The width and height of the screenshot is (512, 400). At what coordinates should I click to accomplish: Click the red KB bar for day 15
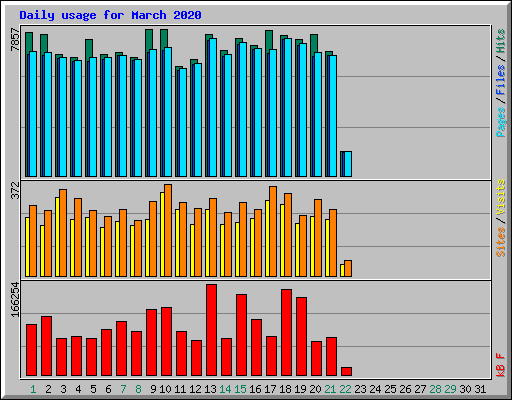(242, 335)
